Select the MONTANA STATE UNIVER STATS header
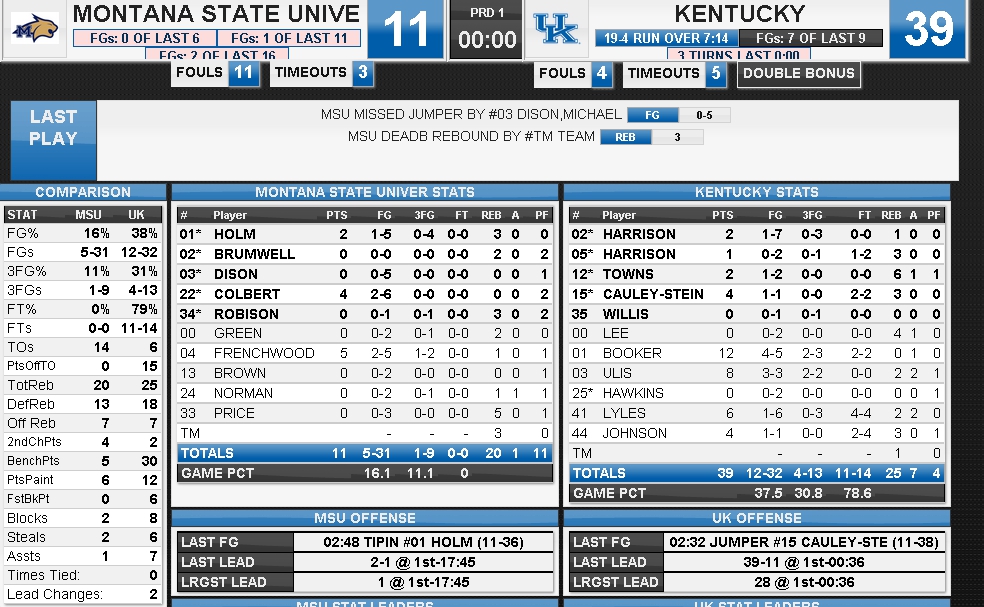This screenshot has width=984, height=607. click(365, 193)
